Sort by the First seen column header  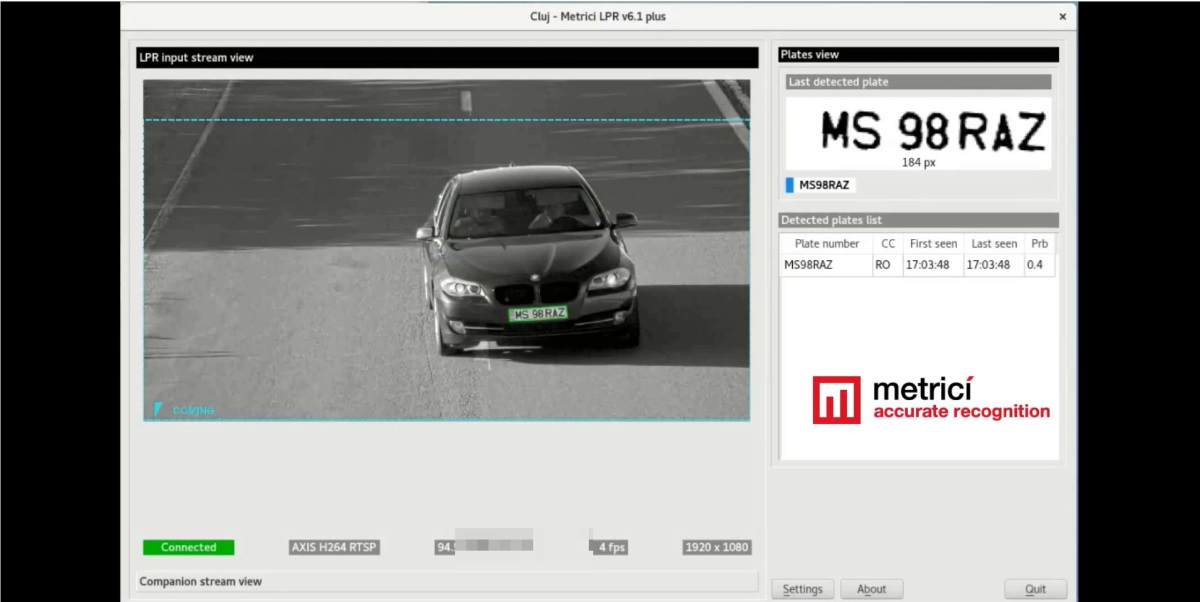pyautogui.click(x=933, y=244)
